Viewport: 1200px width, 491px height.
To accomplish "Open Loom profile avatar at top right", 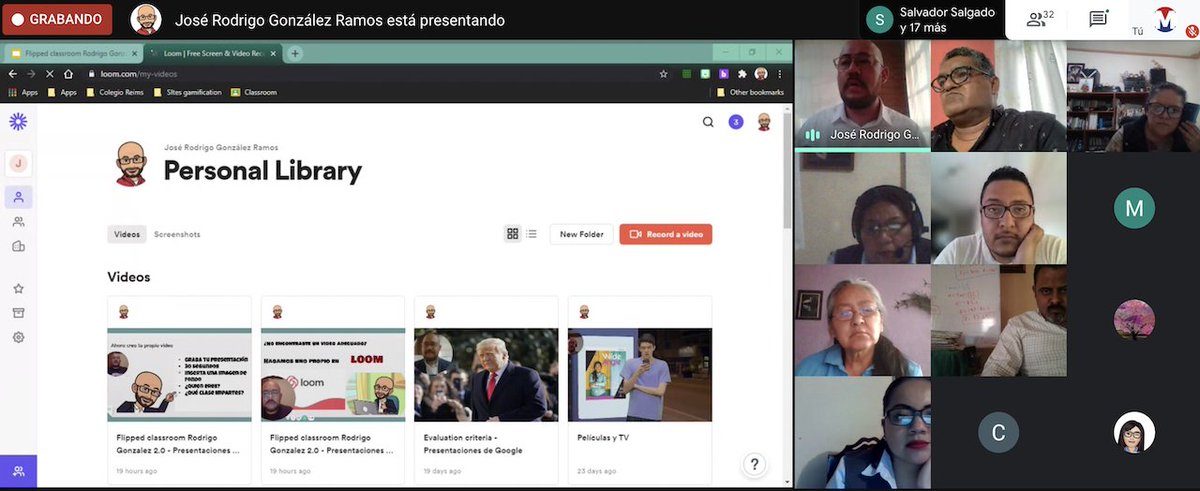I will [x=764, y=122].
